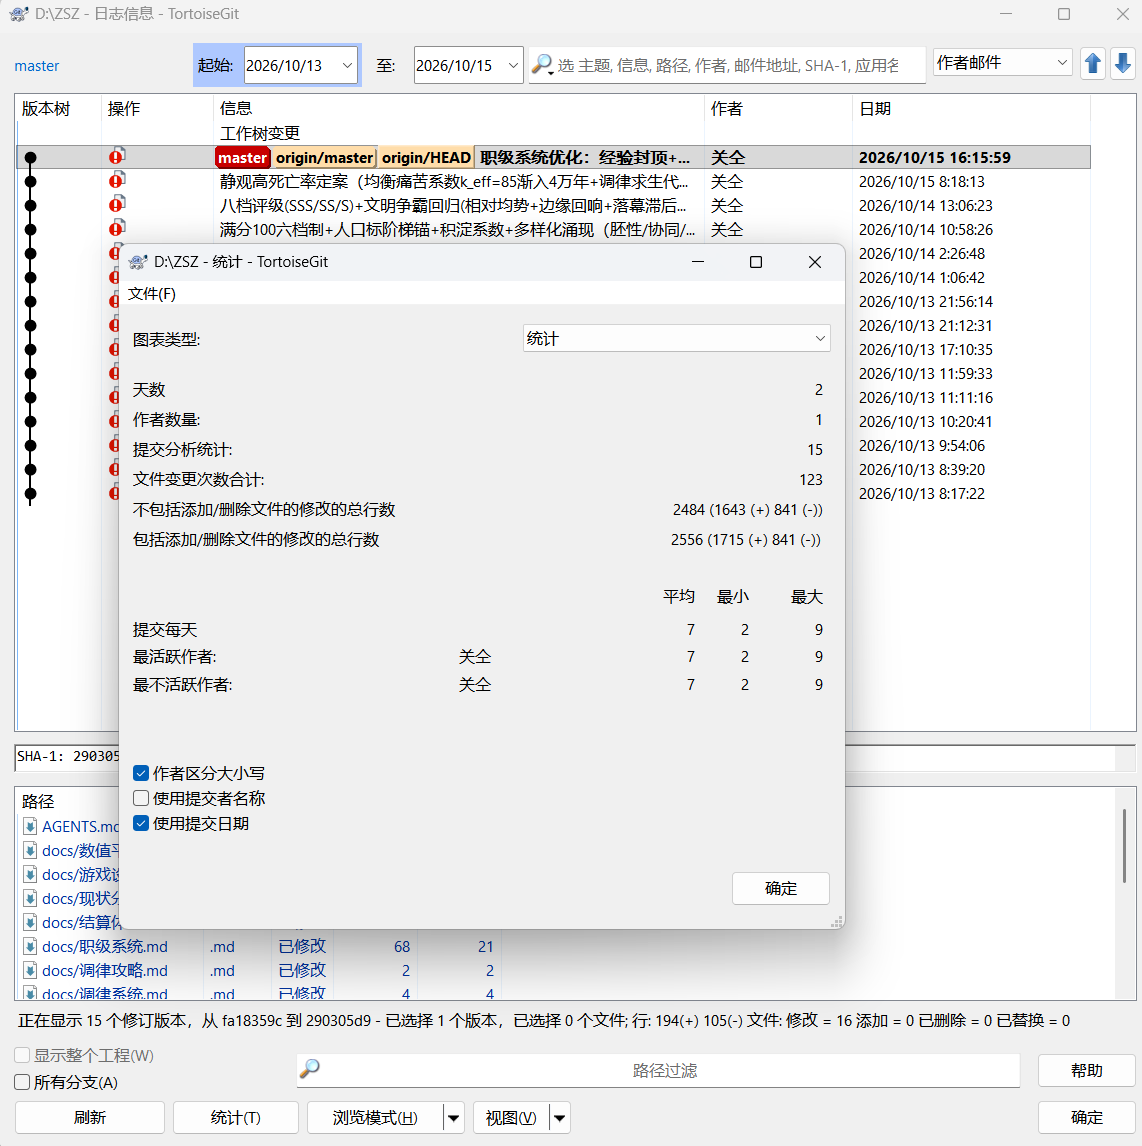
Task: Open the 起始 date picker 2026/10/13
Action: (347, 65)
